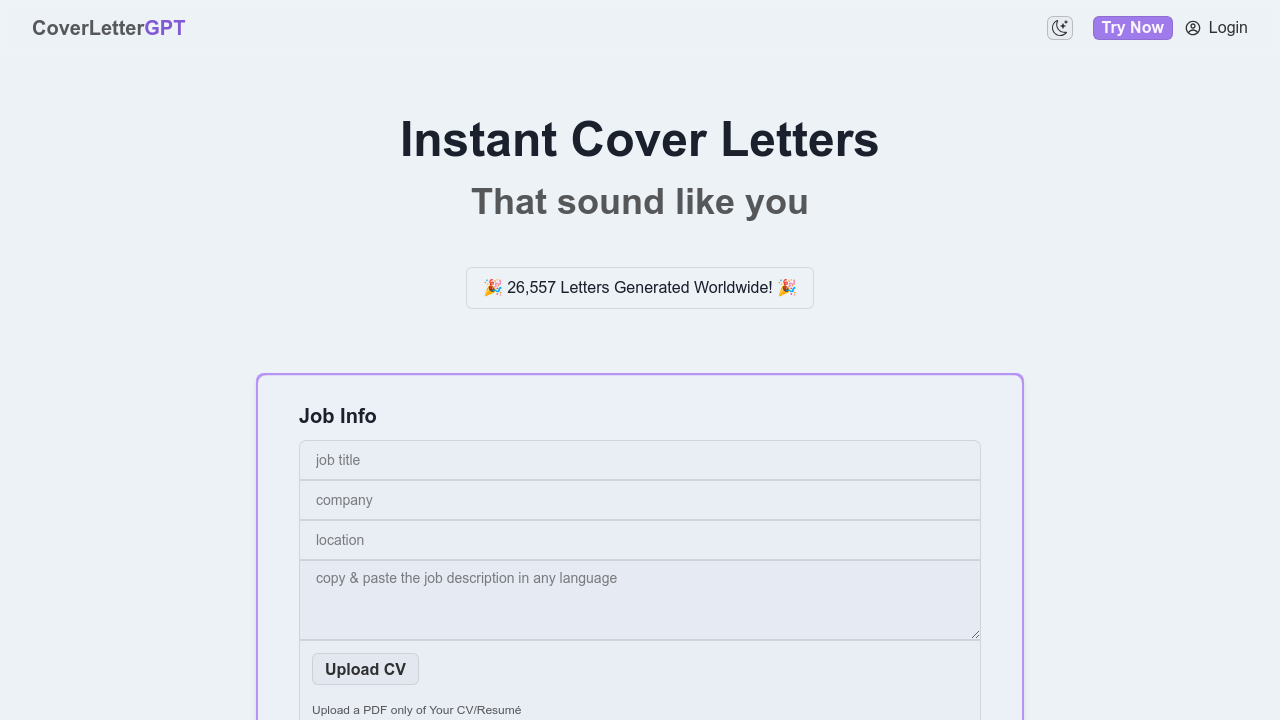This screenshot has height=720, width=1280.
Task: Click the Upload CV button
Action: click(365, 668)
